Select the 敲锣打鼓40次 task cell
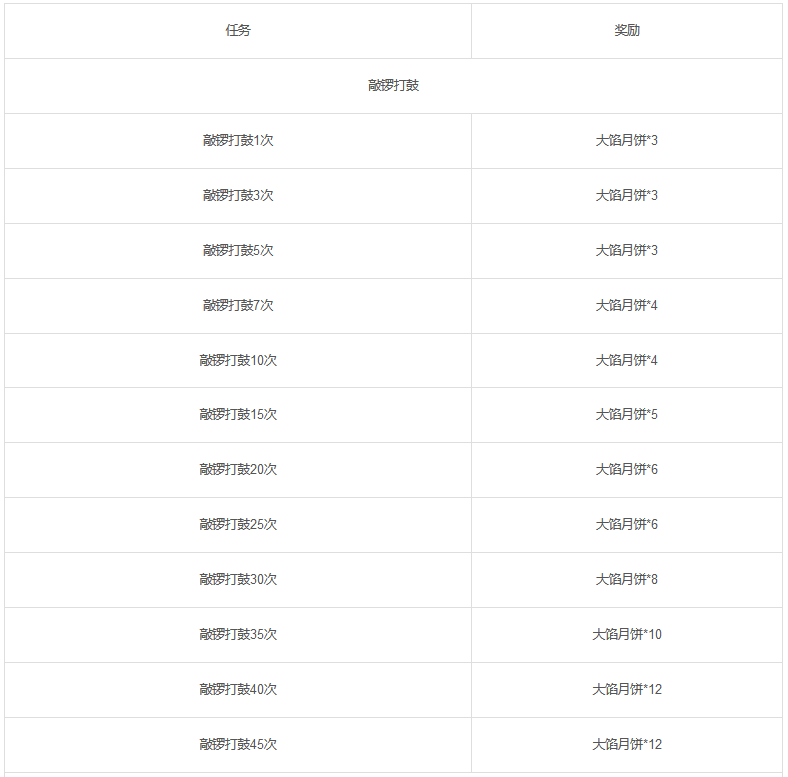Image resolution: width=788 pixels, height=777 pixels. tap(238, 690)
